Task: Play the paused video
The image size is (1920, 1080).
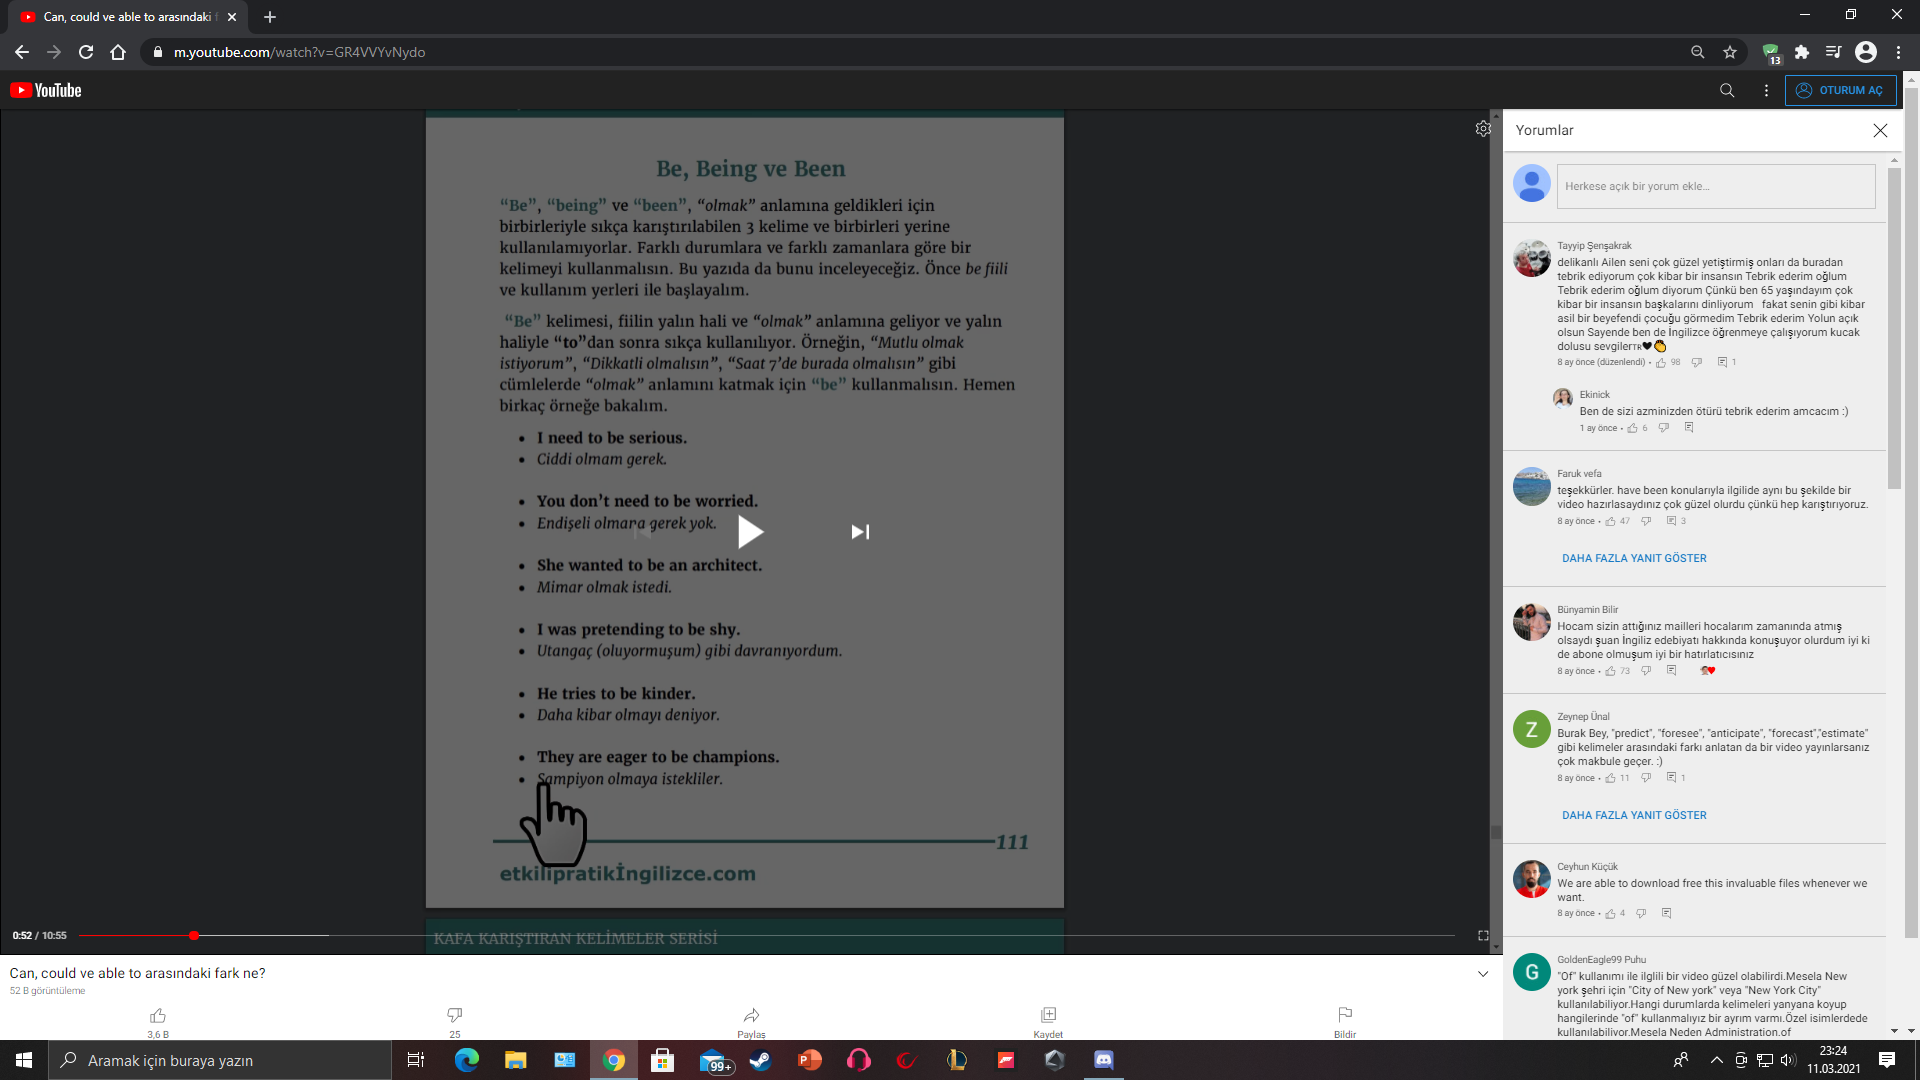Action: pos(750,532)
